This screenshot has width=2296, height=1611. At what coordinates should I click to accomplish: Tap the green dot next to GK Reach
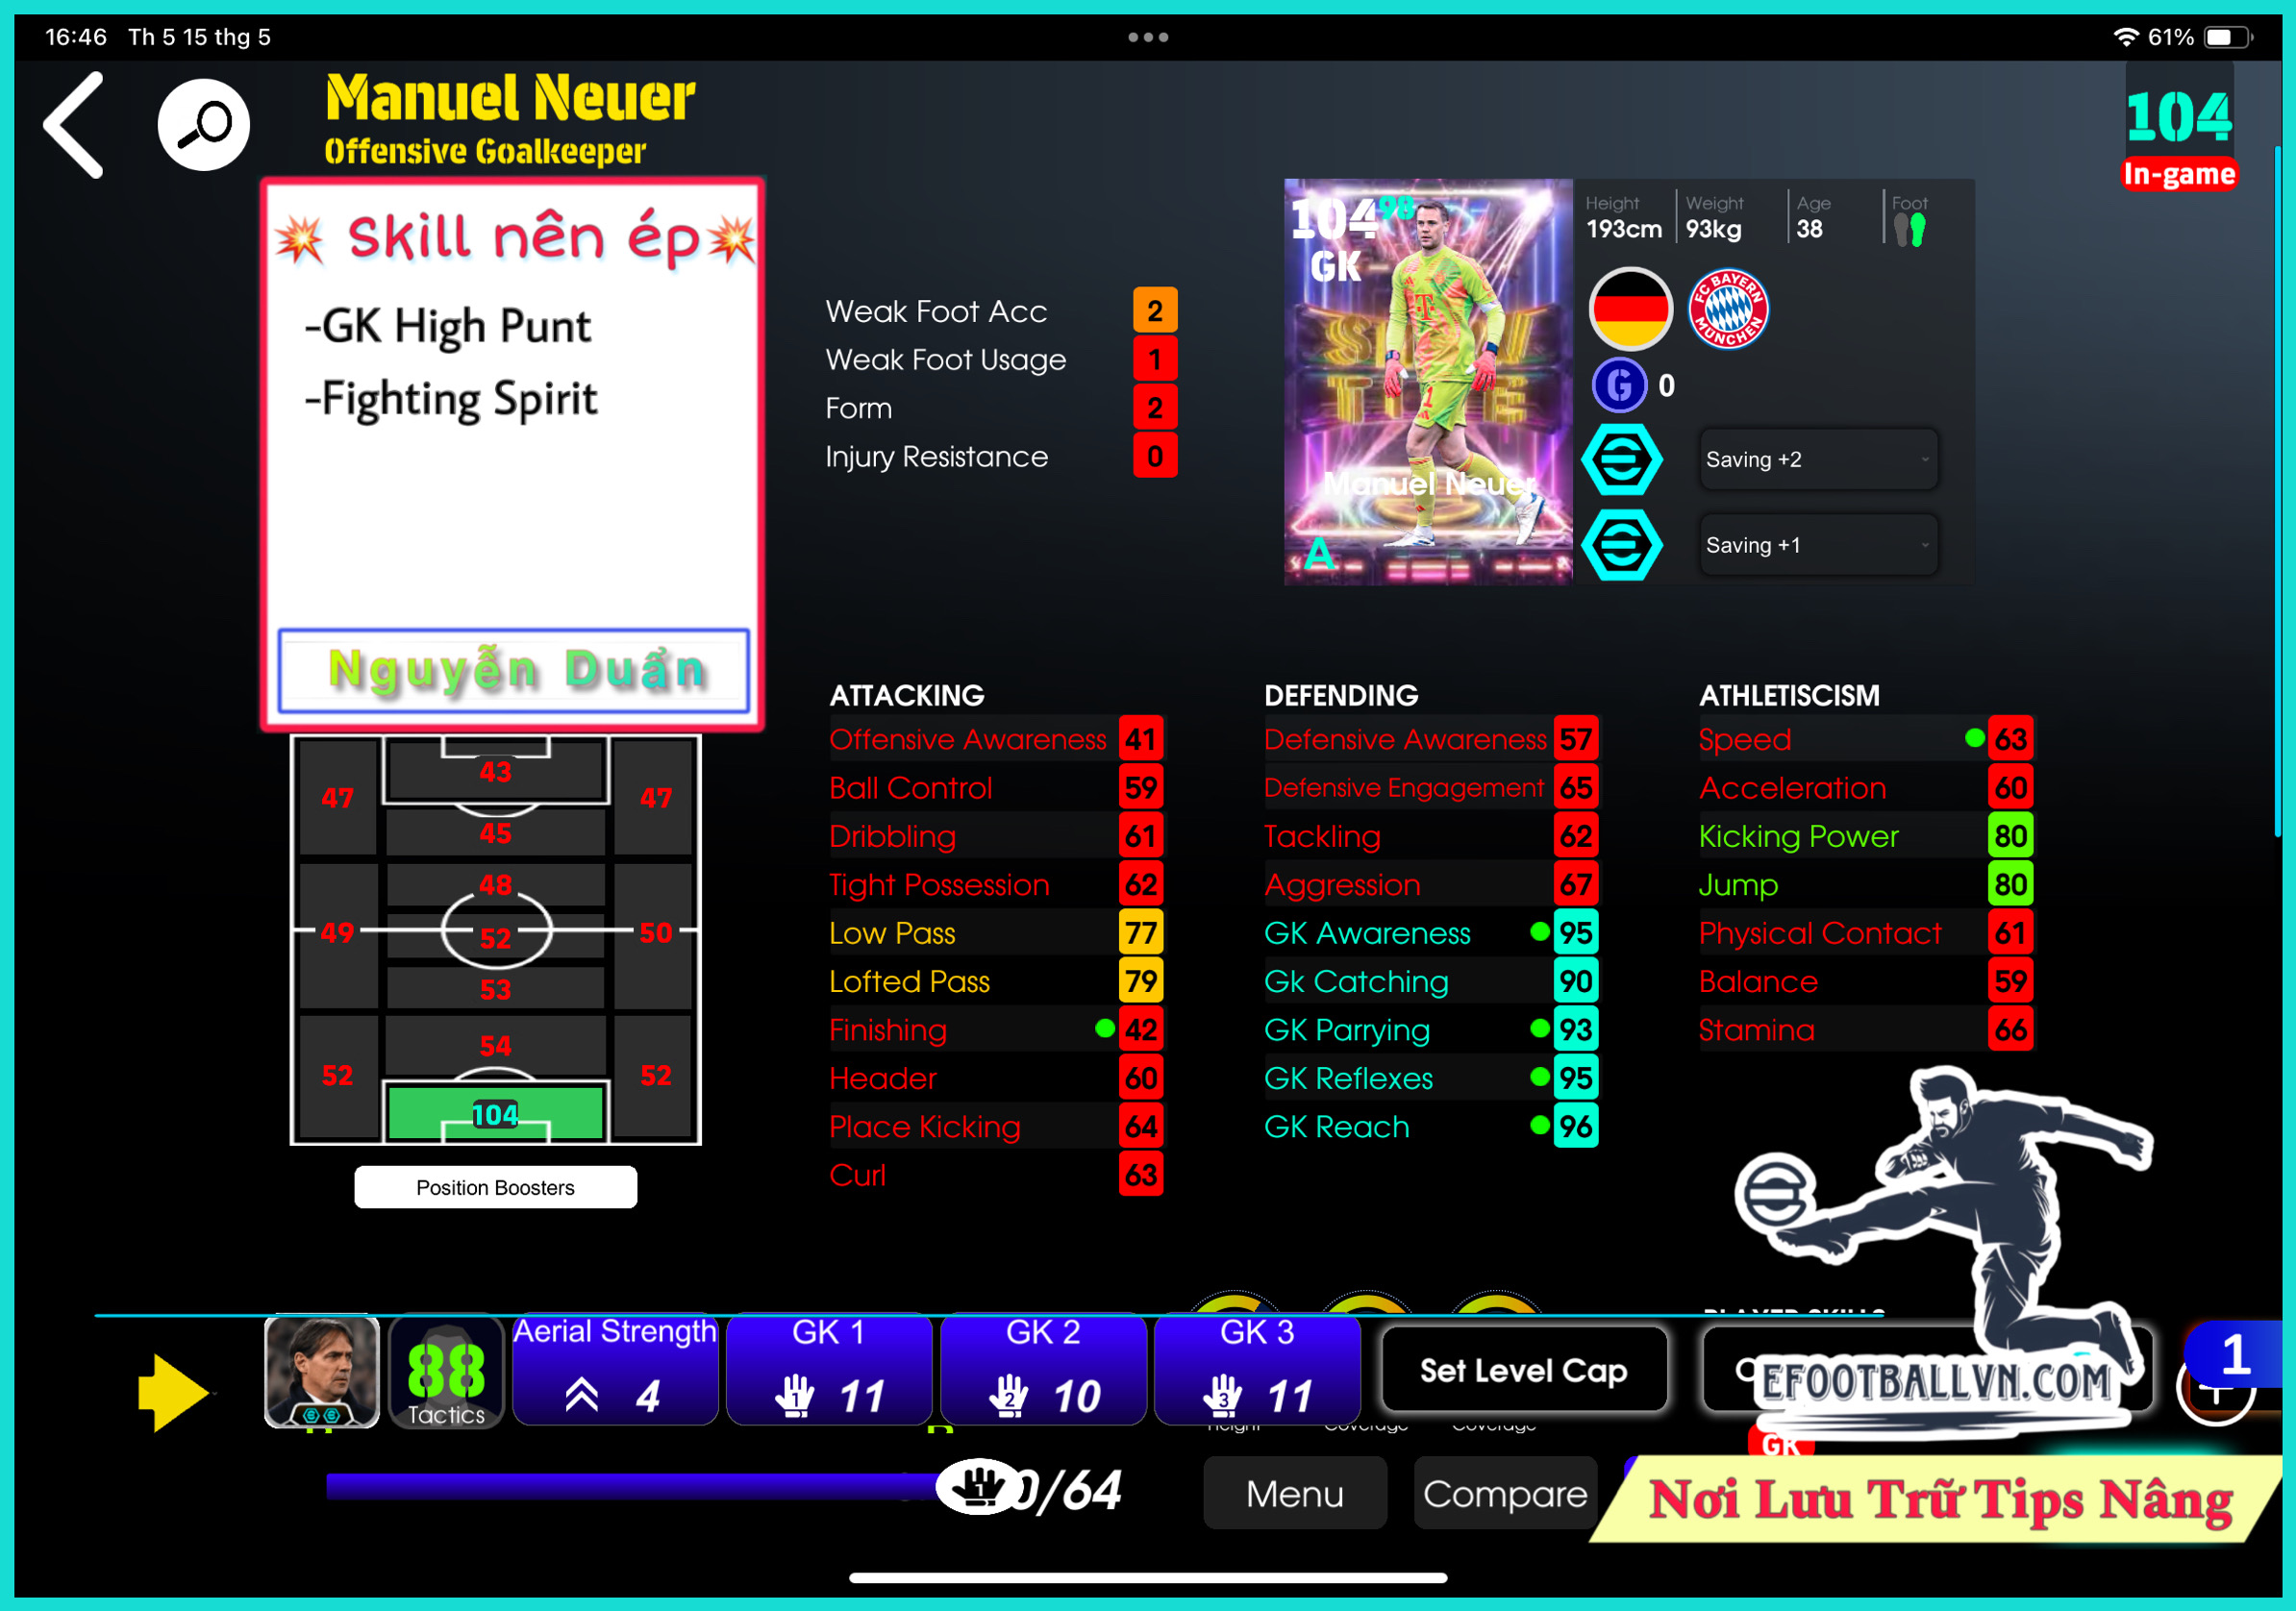pos(1540,1125)
